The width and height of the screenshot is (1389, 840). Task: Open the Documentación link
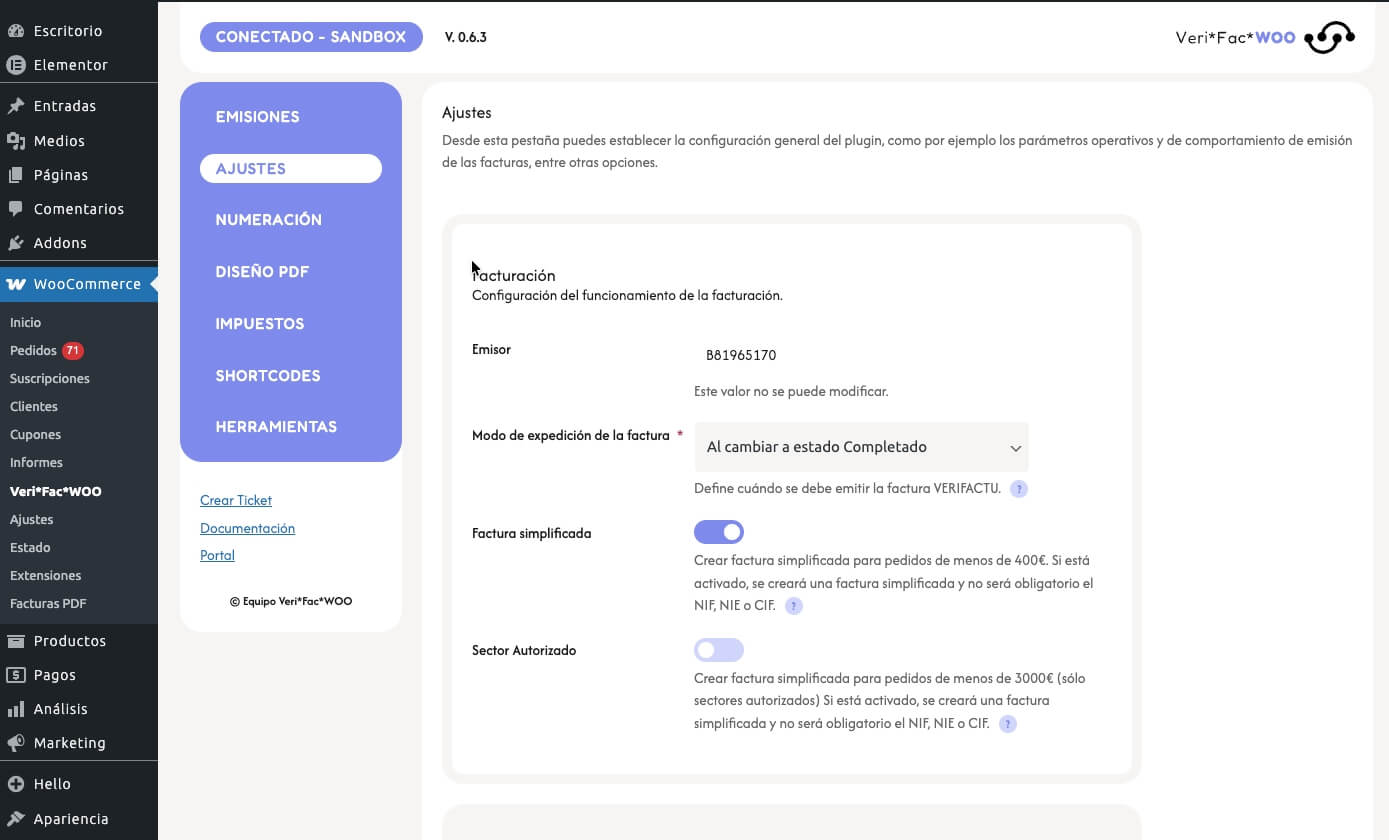(x=247, y=528)
